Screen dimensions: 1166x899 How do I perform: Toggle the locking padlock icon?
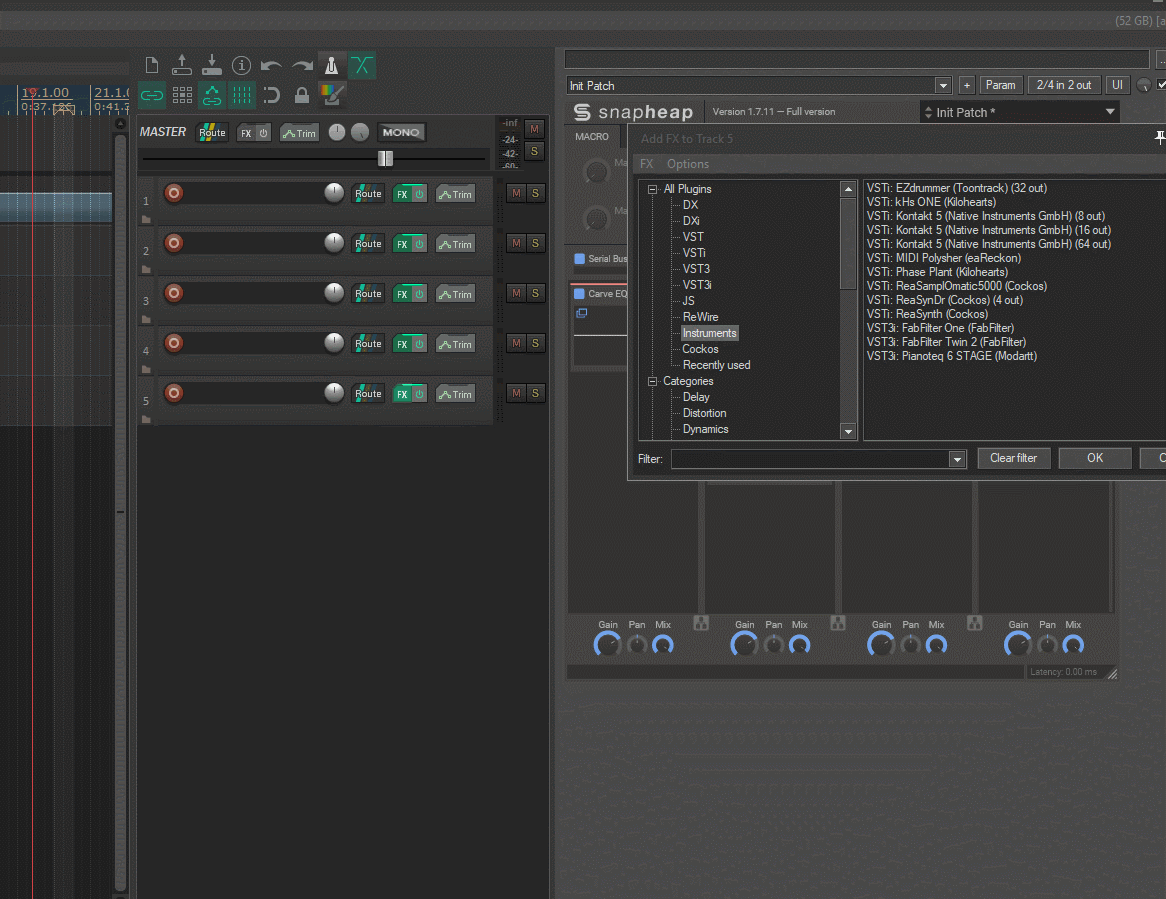click(302, 95)
